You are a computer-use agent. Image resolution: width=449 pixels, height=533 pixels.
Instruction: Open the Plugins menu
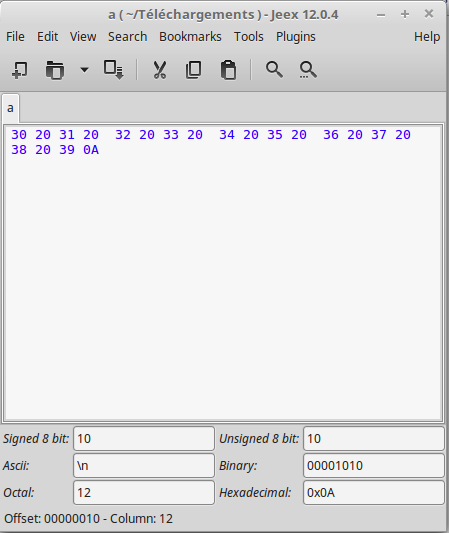pyautogui.click(x=296, y=37)
